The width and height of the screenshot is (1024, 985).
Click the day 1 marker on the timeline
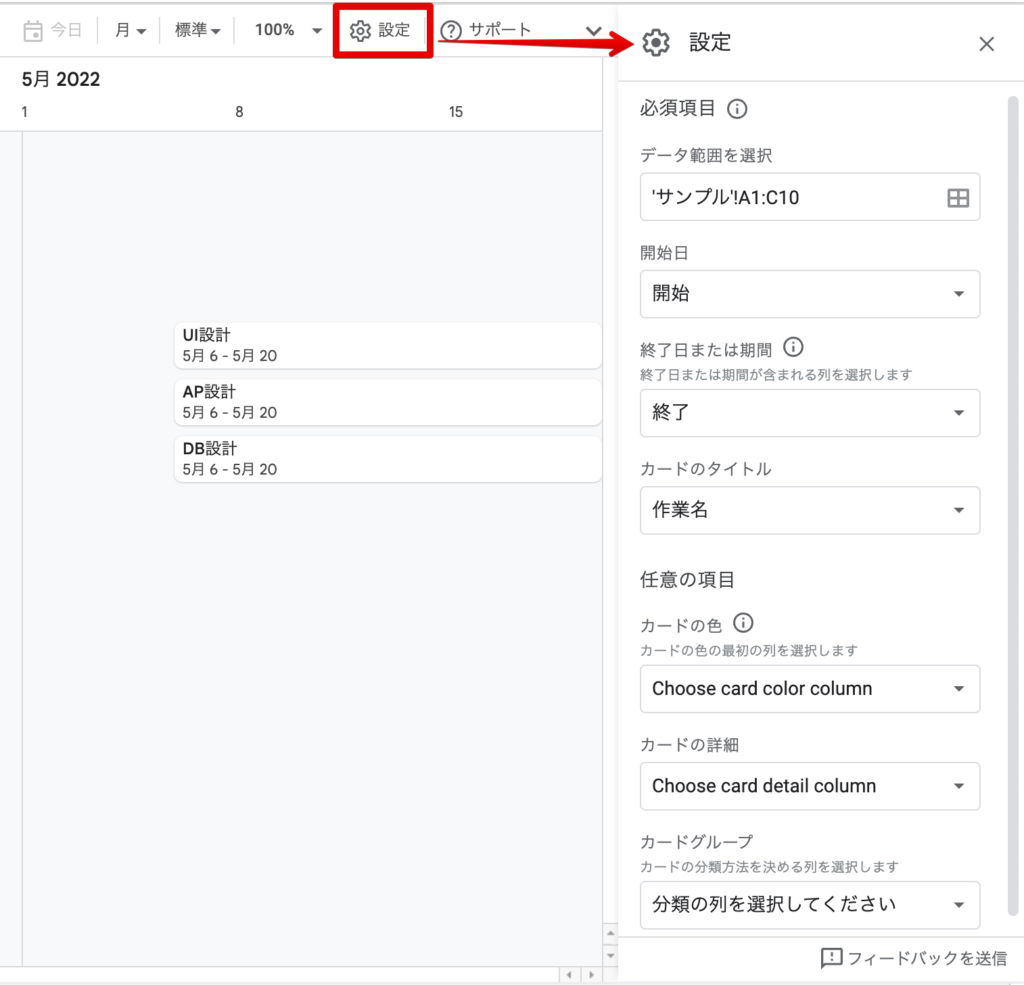pyautogui.click(x=24, y=112)
